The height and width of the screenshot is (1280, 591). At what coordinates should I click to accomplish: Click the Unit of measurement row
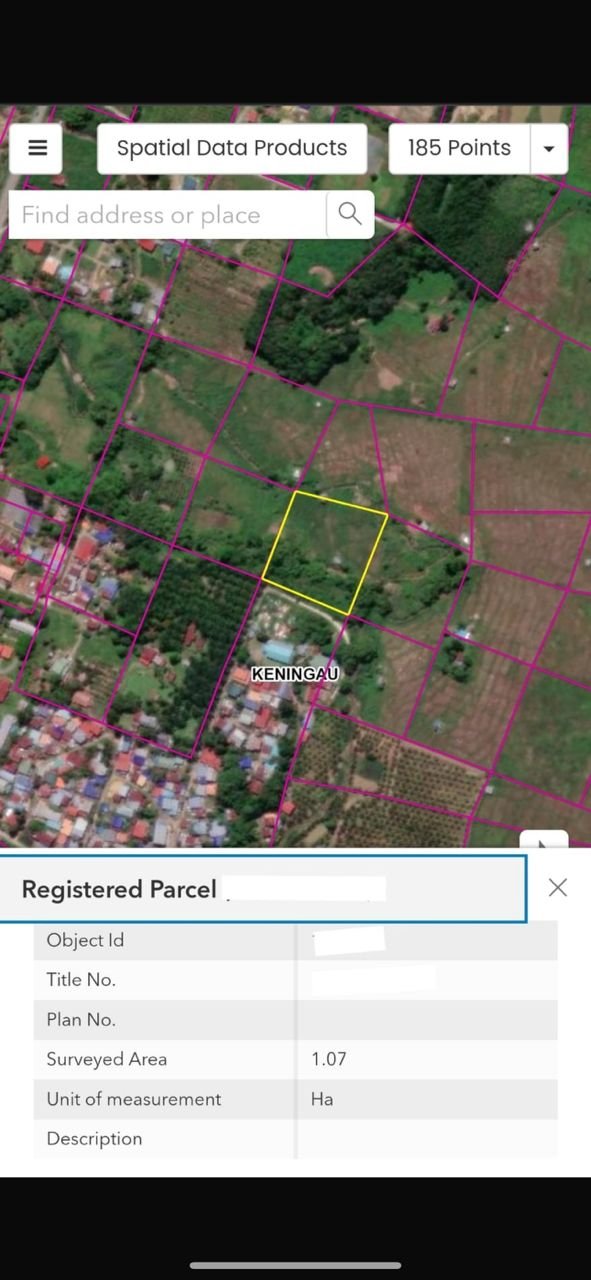tap(295, 1099)
